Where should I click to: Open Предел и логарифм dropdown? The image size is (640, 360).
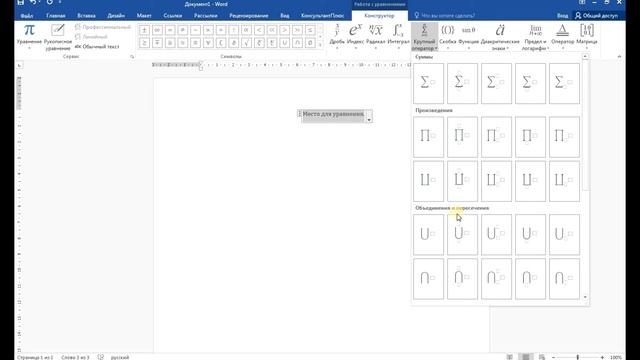click(x=535, y=37)
